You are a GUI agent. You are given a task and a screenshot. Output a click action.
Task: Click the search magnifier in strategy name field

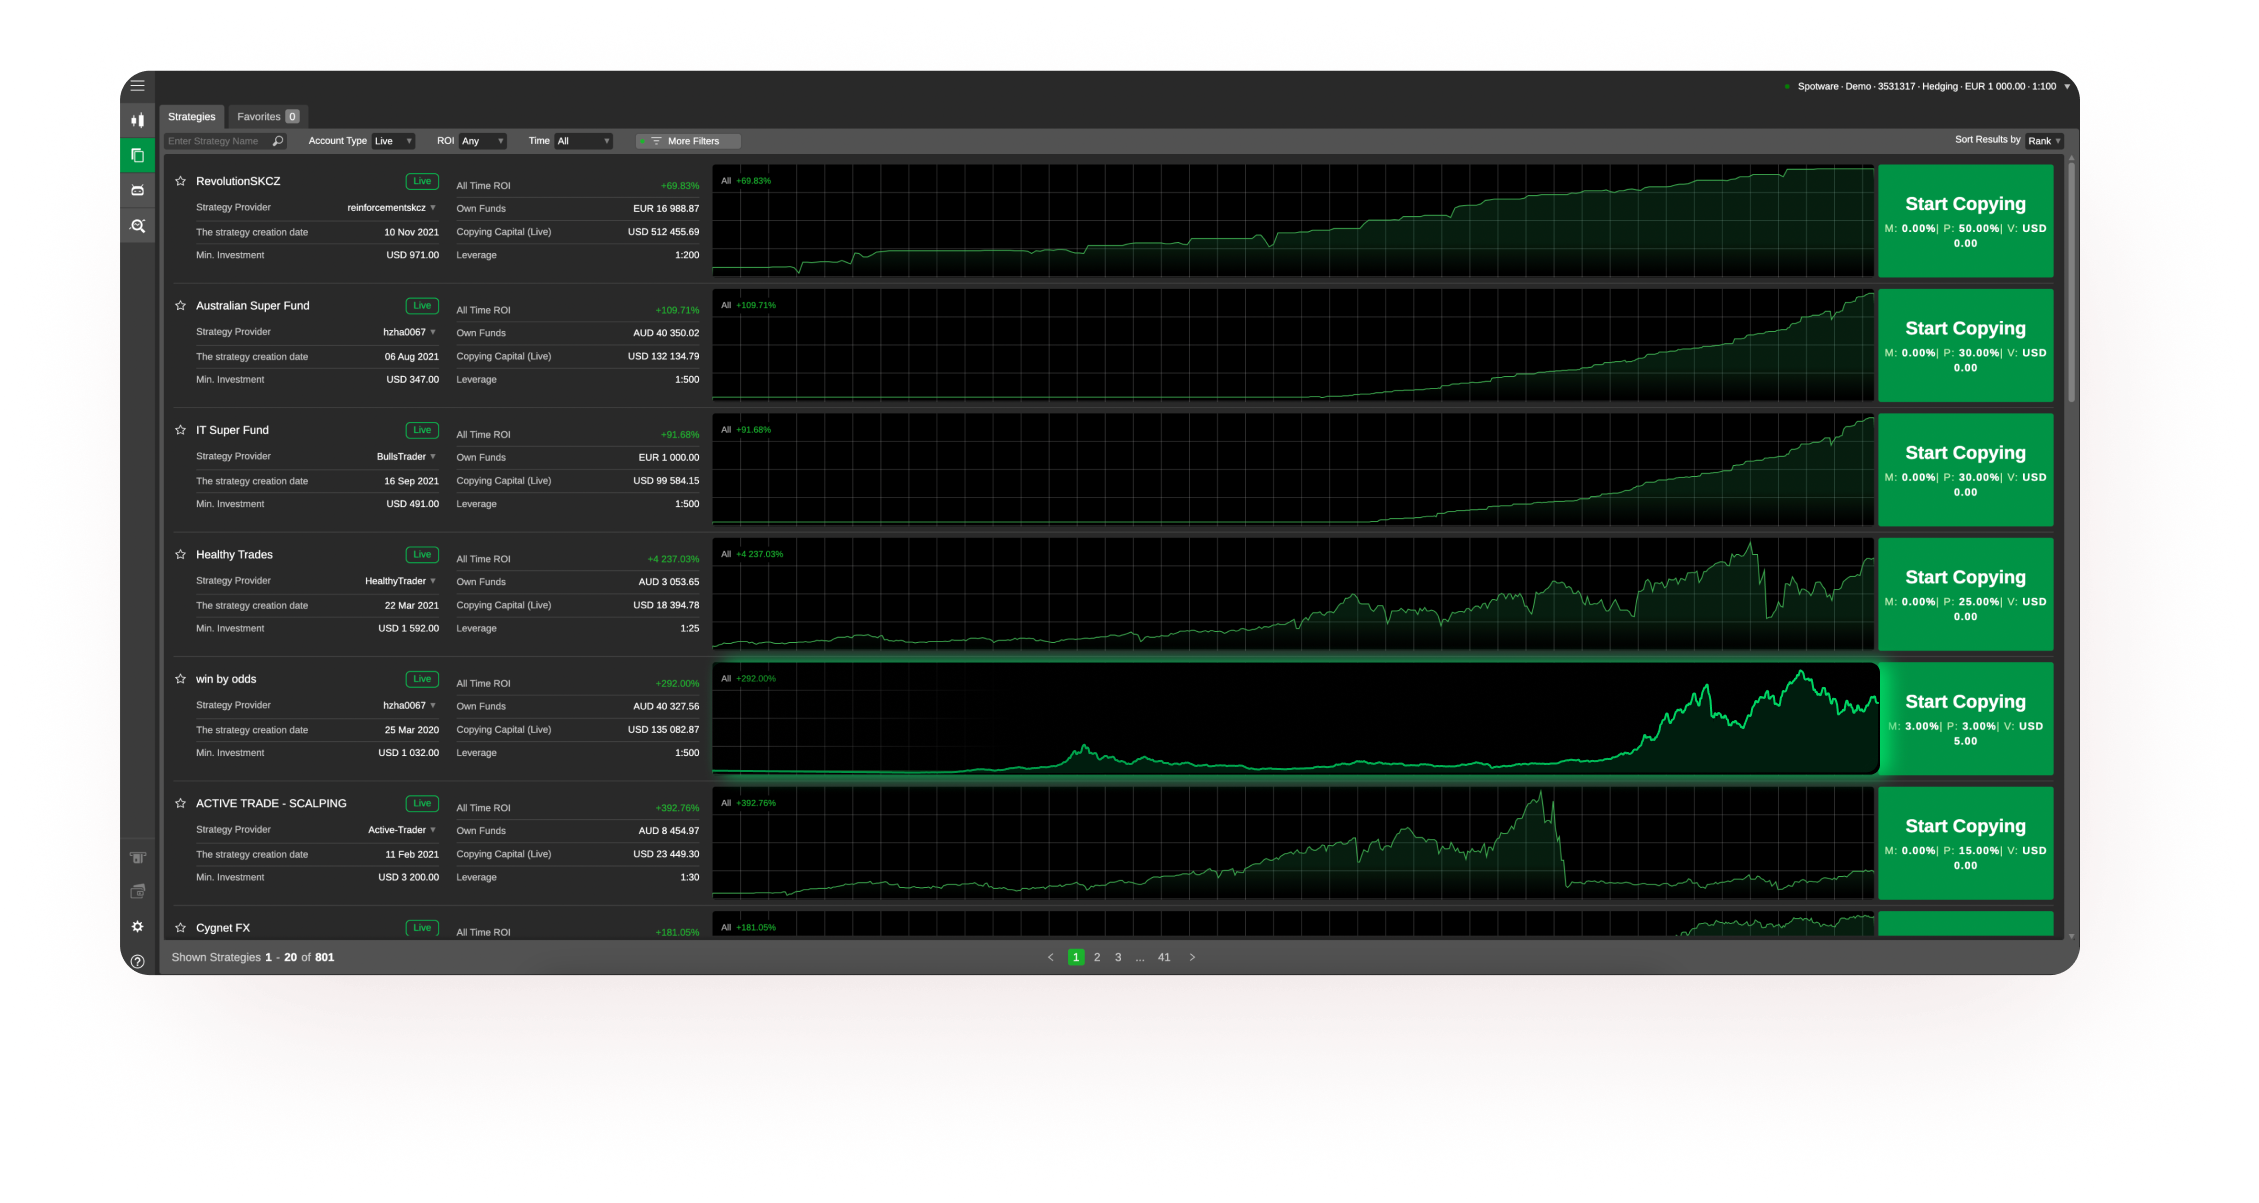point(278,141)
